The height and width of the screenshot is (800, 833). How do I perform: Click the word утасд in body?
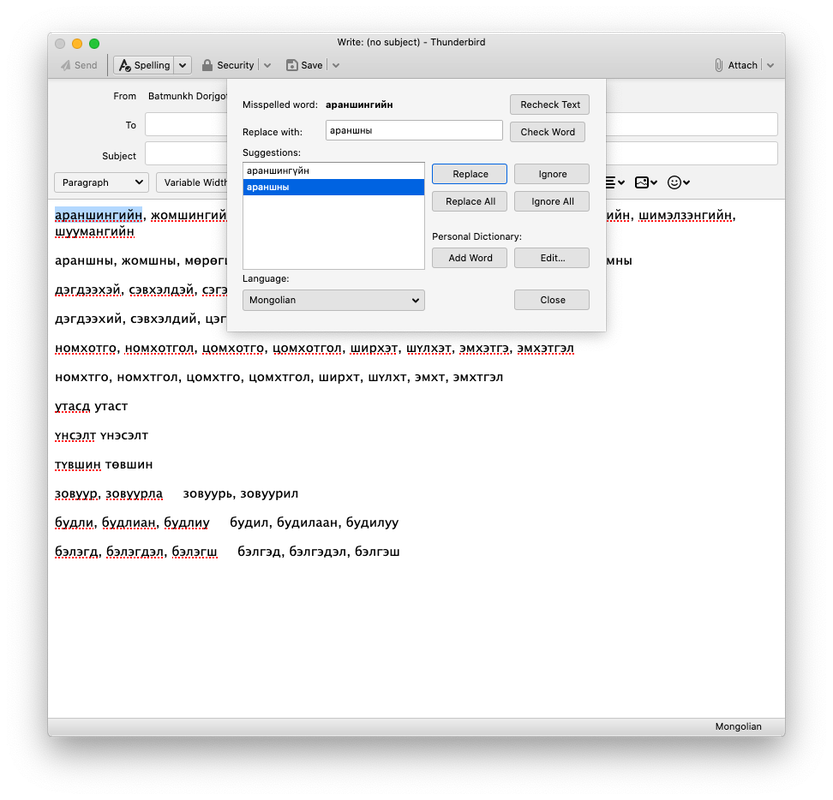tap(73, 406)
